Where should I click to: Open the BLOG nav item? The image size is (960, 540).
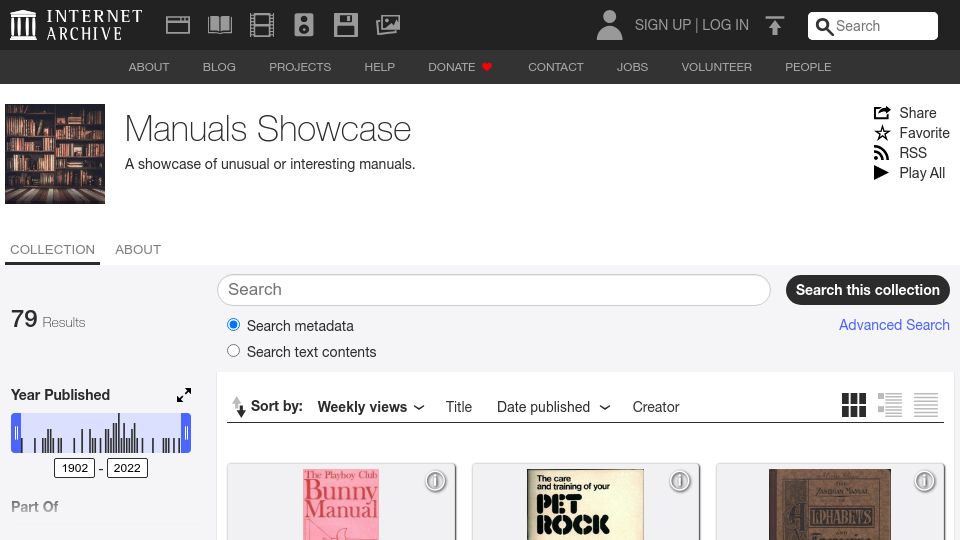coord(219,67)
